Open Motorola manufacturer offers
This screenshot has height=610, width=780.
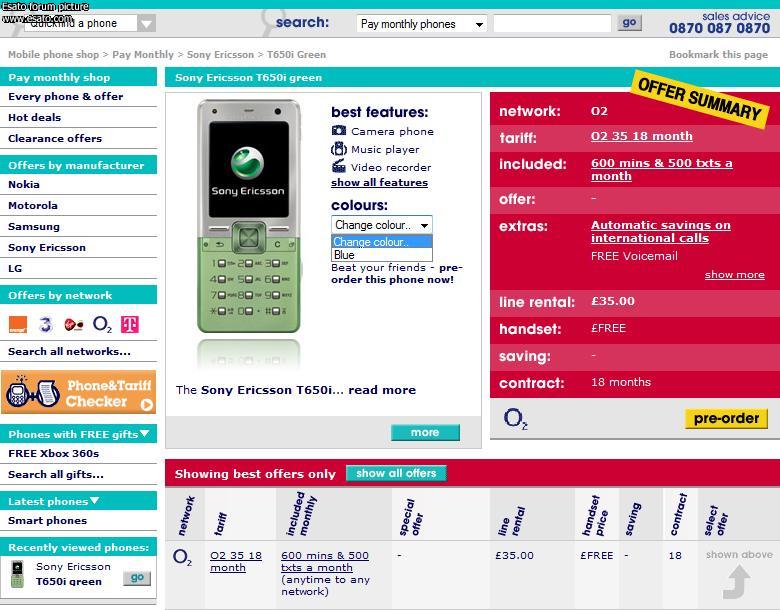click(33, 205)
